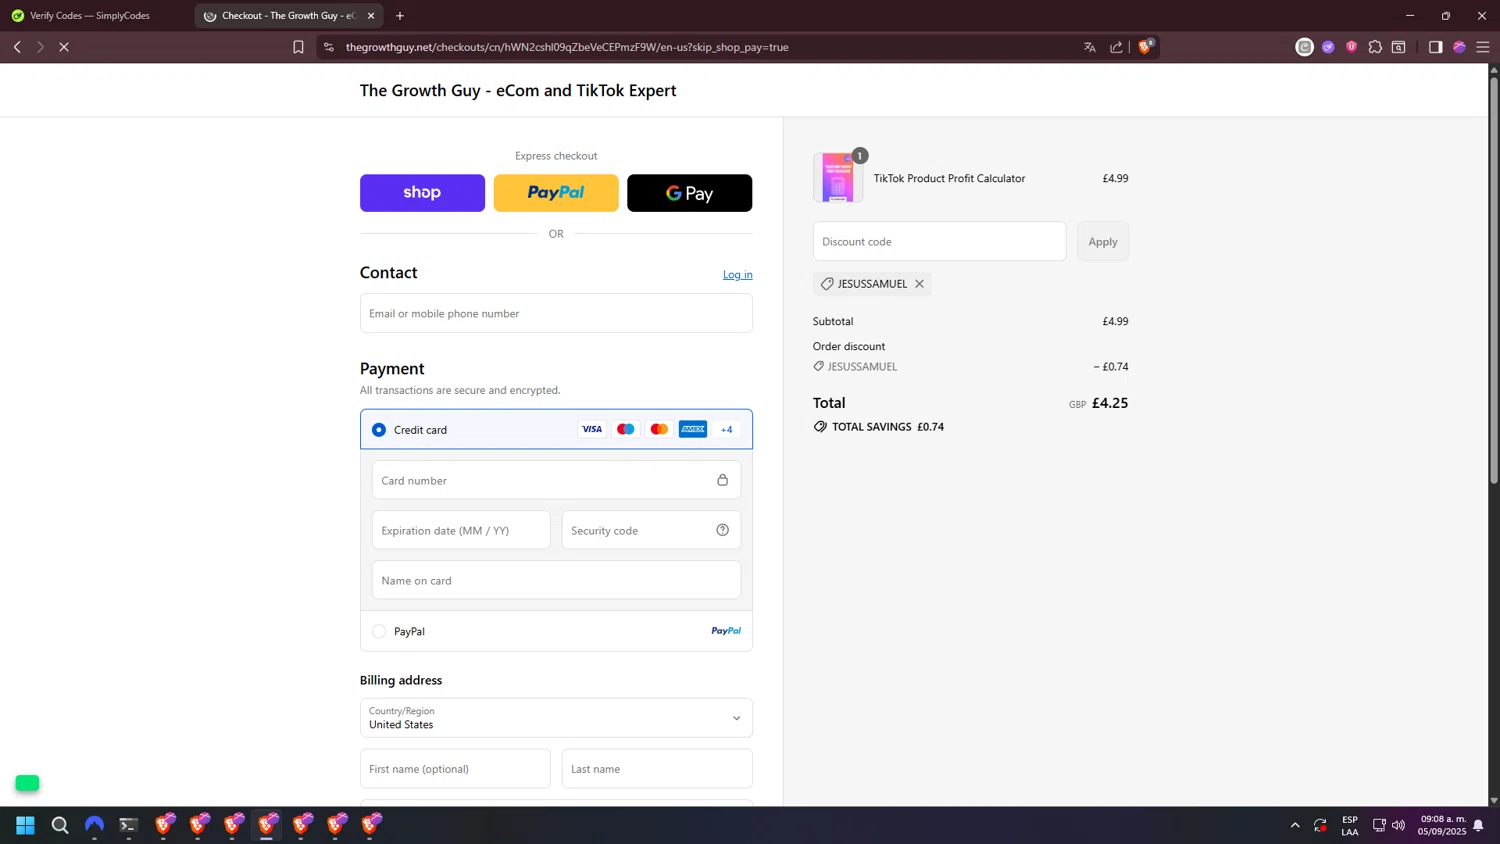This screenshot has width=1500, height=844.
Task: Open the notifications bell in system tray
Action: (1478, 825)
